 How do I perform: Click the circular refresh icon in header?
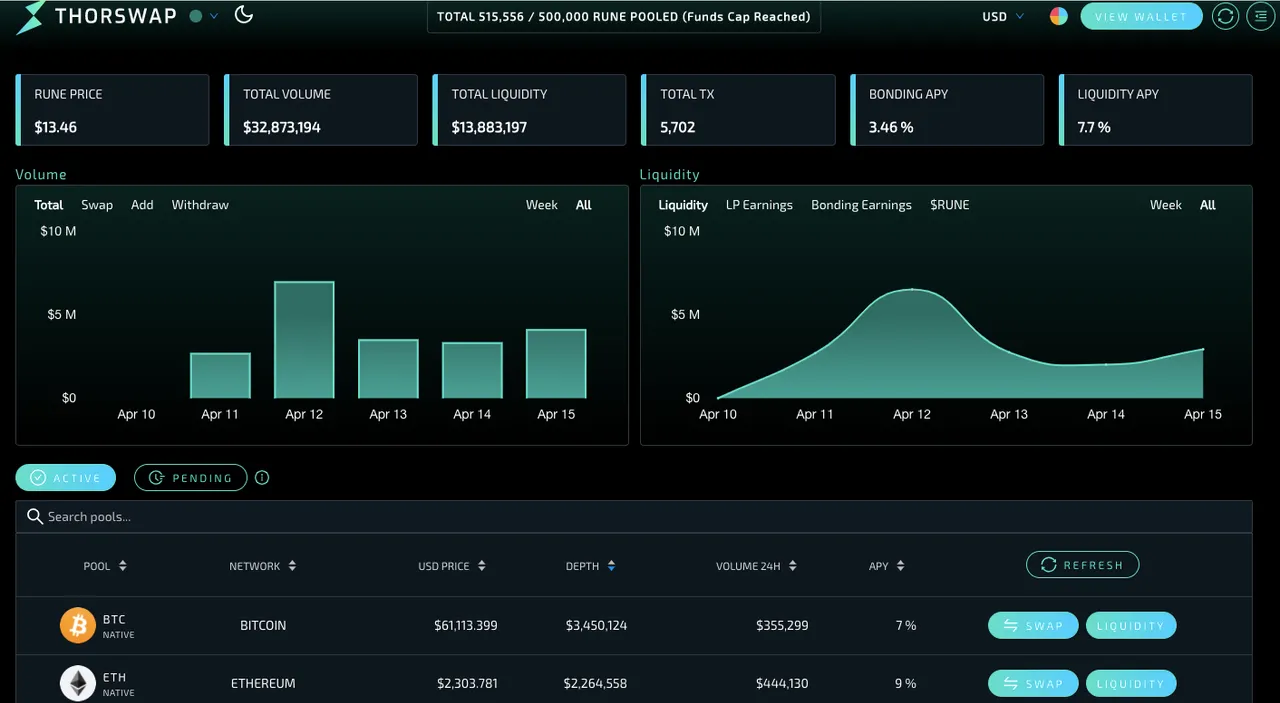pos(1225,16)
